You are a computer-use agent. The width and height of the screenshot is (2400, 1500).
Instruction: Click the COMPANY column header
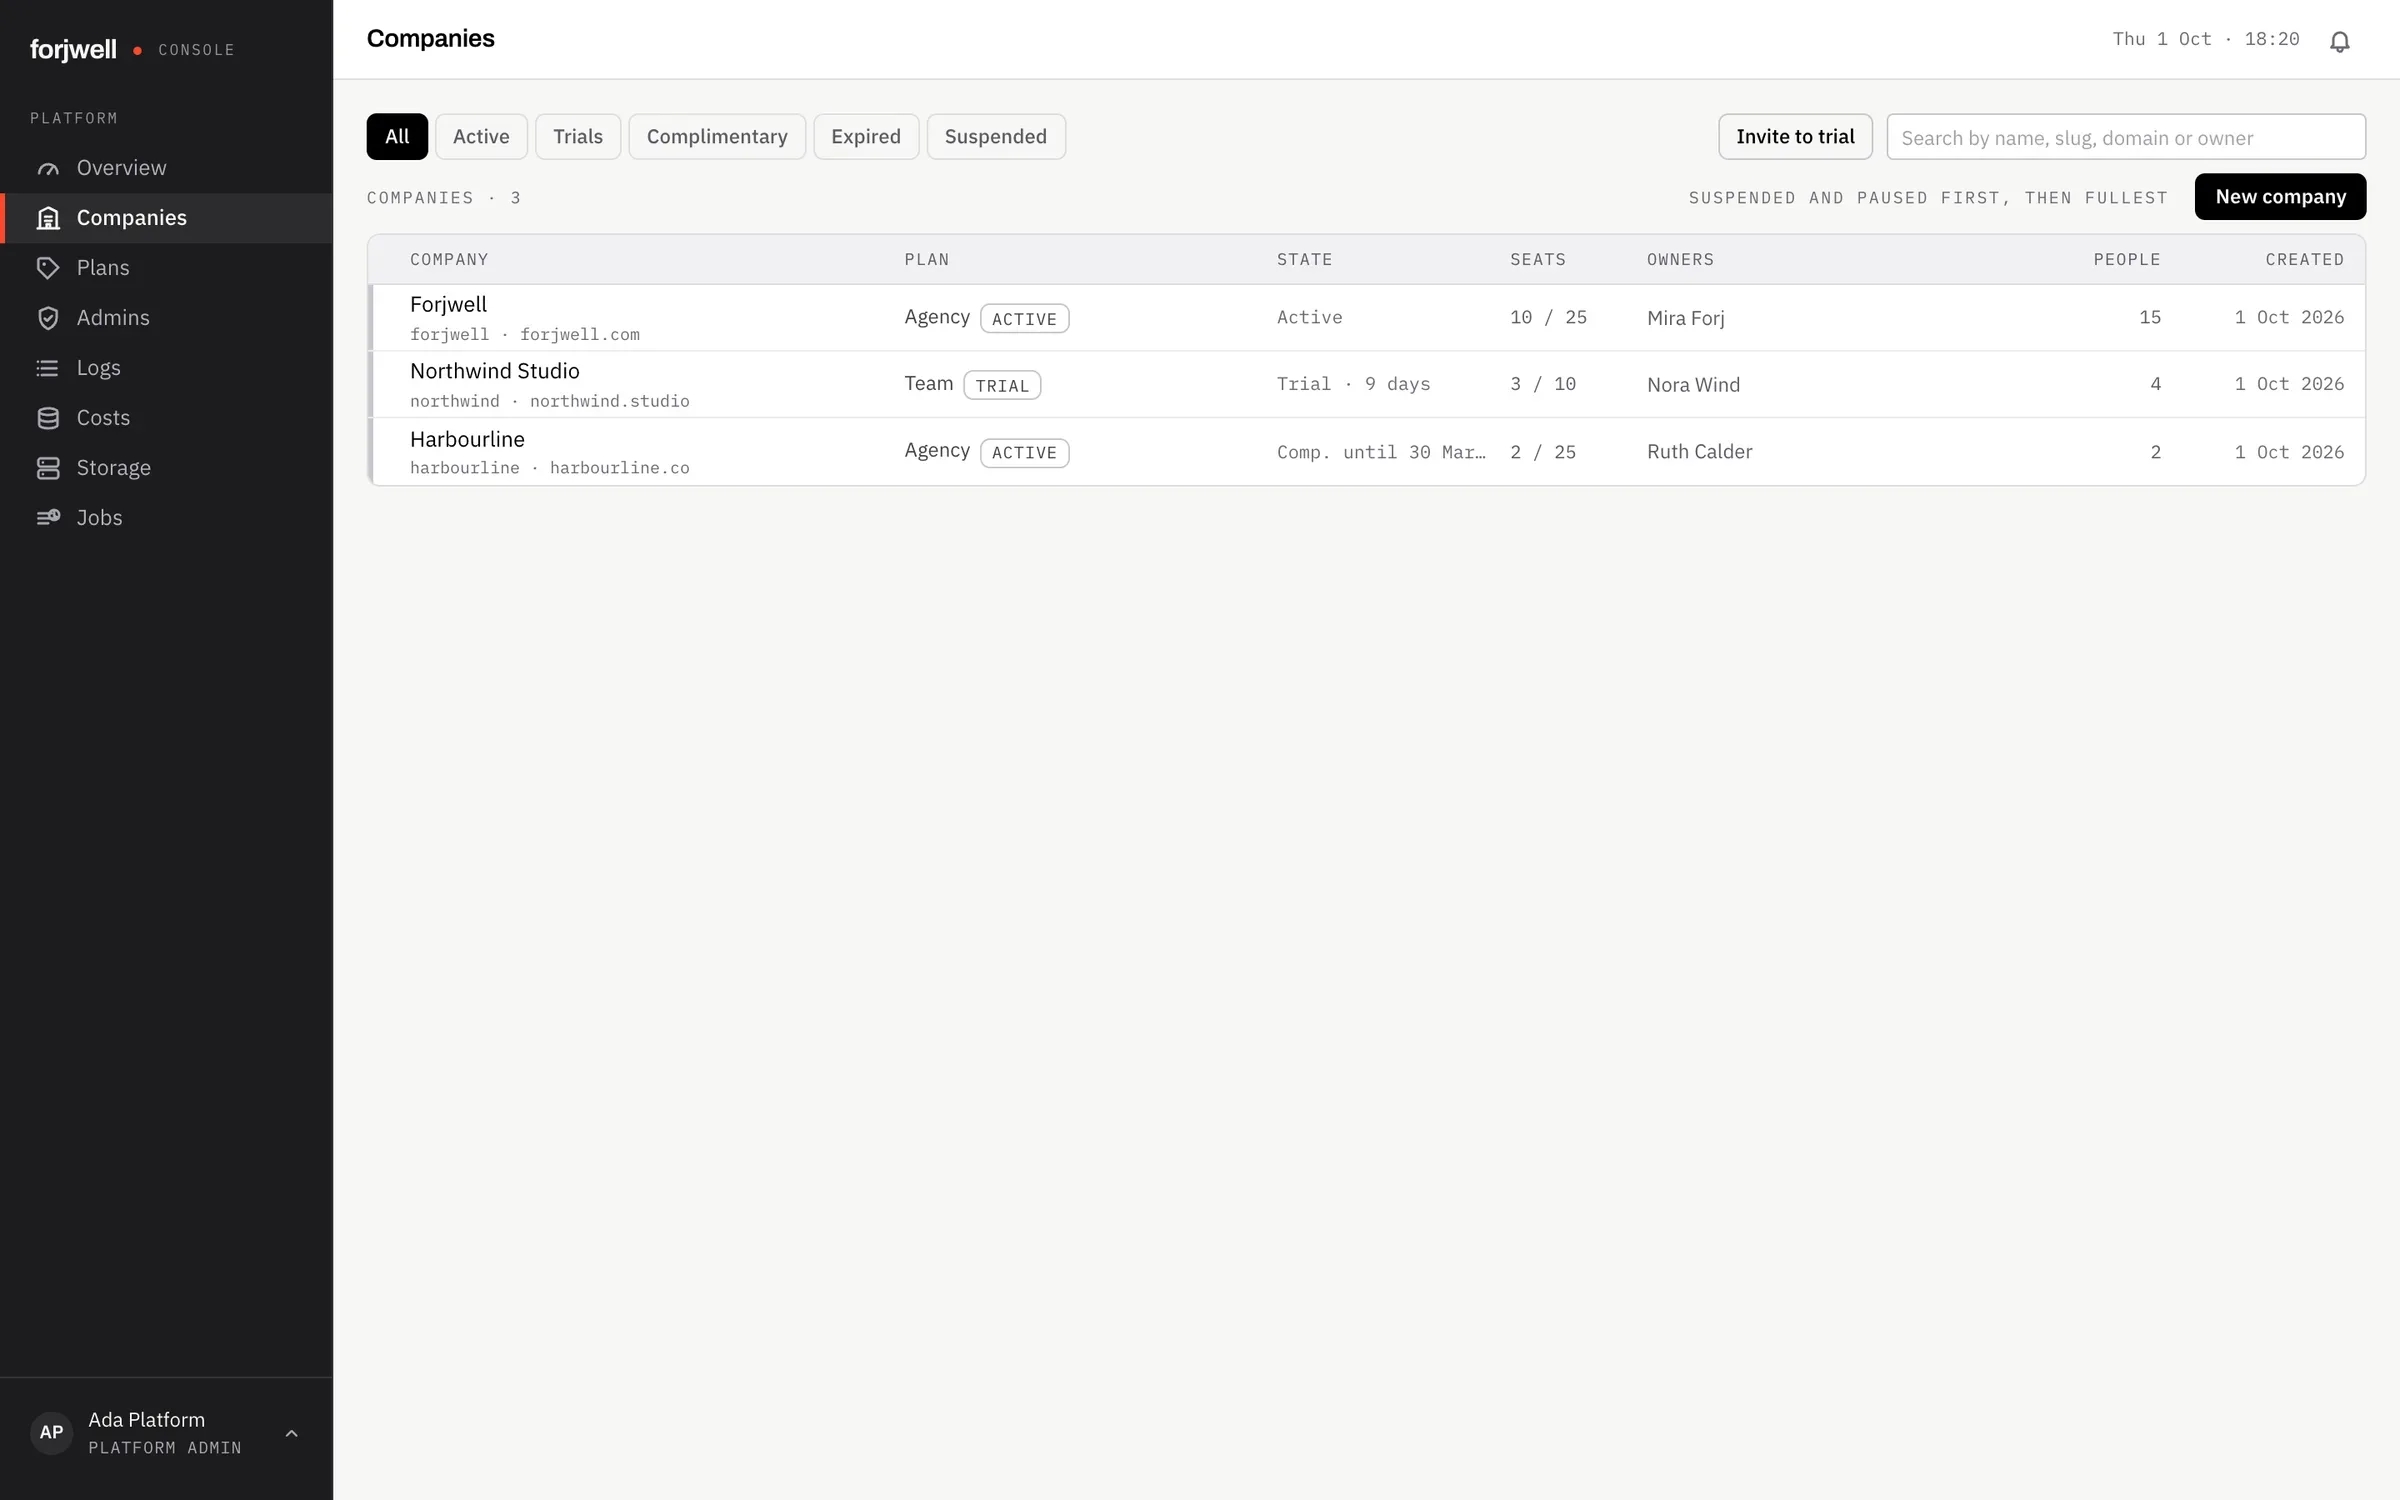[449, 260]
